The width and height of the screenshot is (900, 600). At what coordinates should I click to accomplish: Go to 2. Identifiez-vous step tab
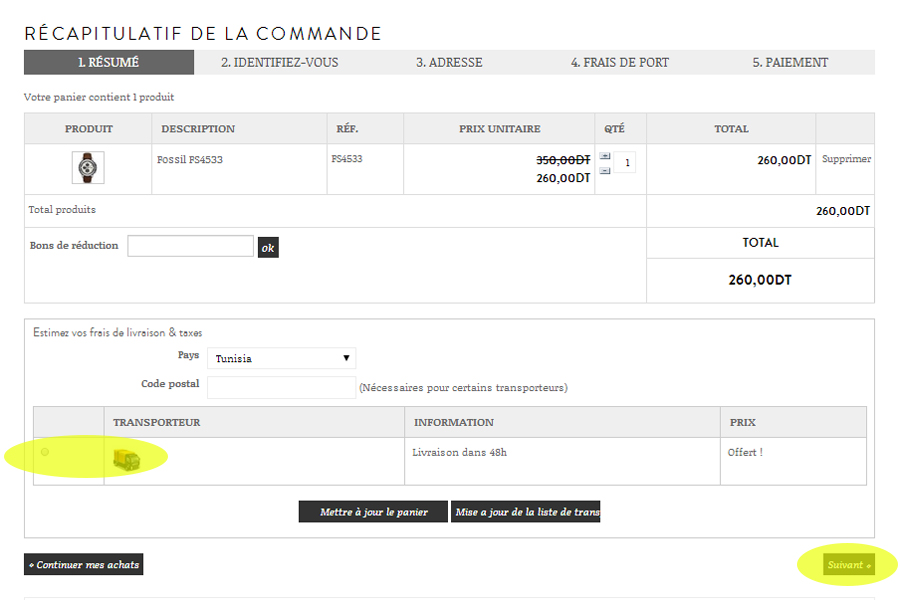coord(279,62)
